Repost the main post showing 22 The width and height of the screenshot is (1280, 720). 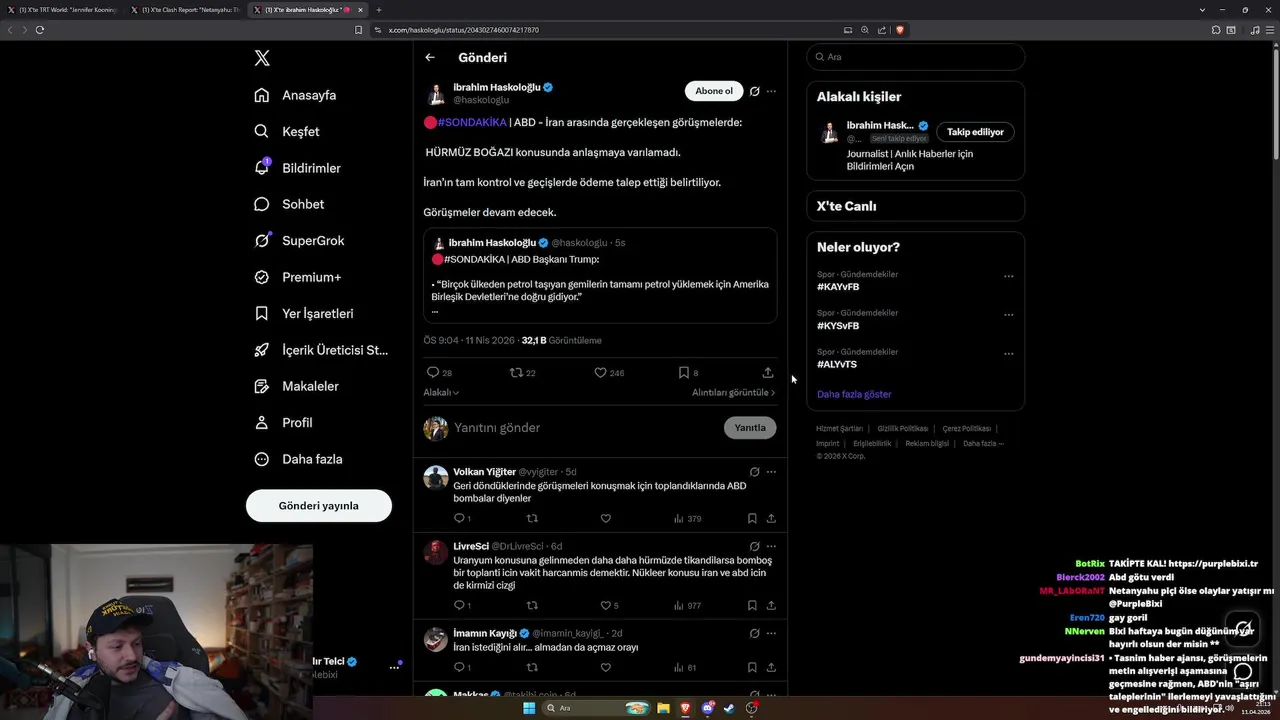pos(523,372)
